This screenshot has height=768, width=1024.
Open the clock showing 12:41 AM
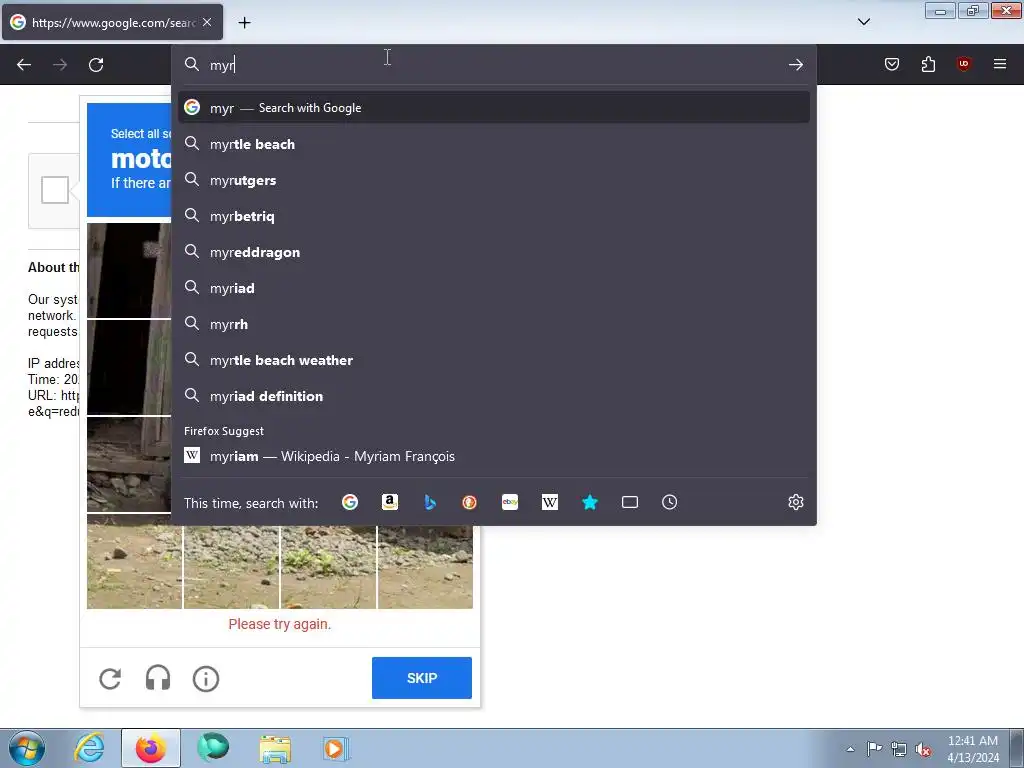click(973, 749)
